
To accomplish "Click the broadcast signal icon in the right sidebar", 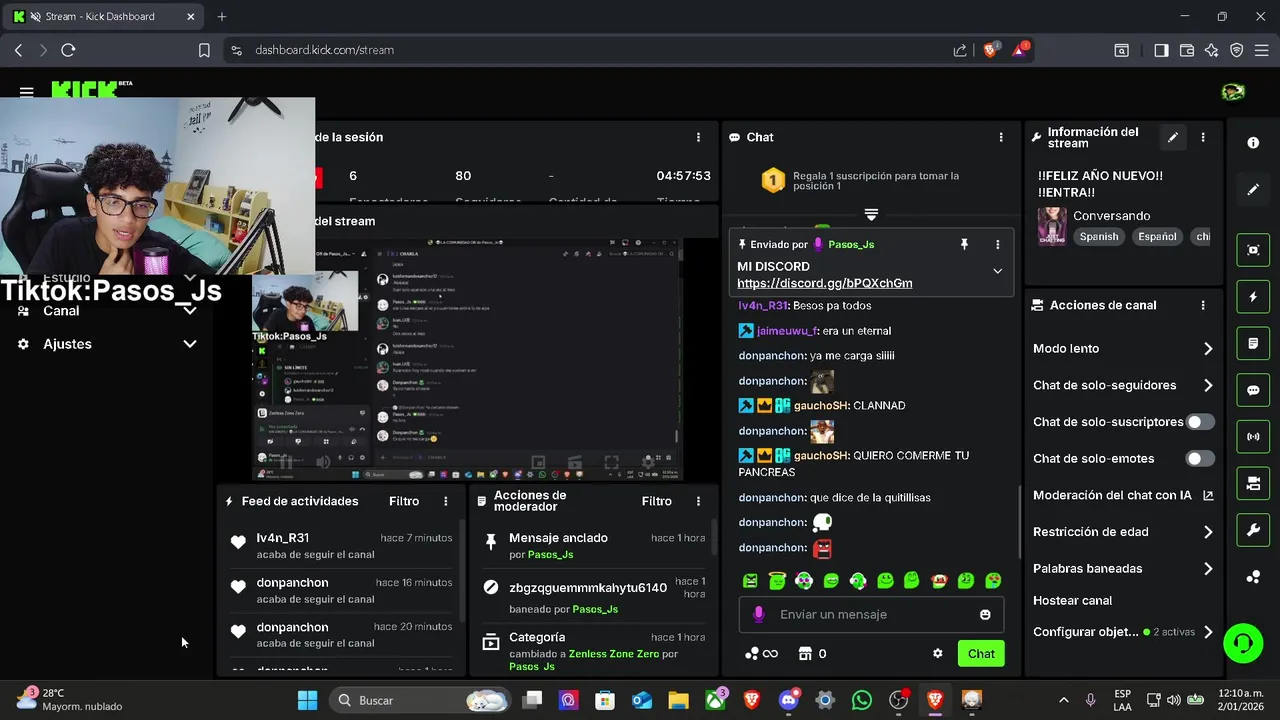I will (x=1253, y=437).
